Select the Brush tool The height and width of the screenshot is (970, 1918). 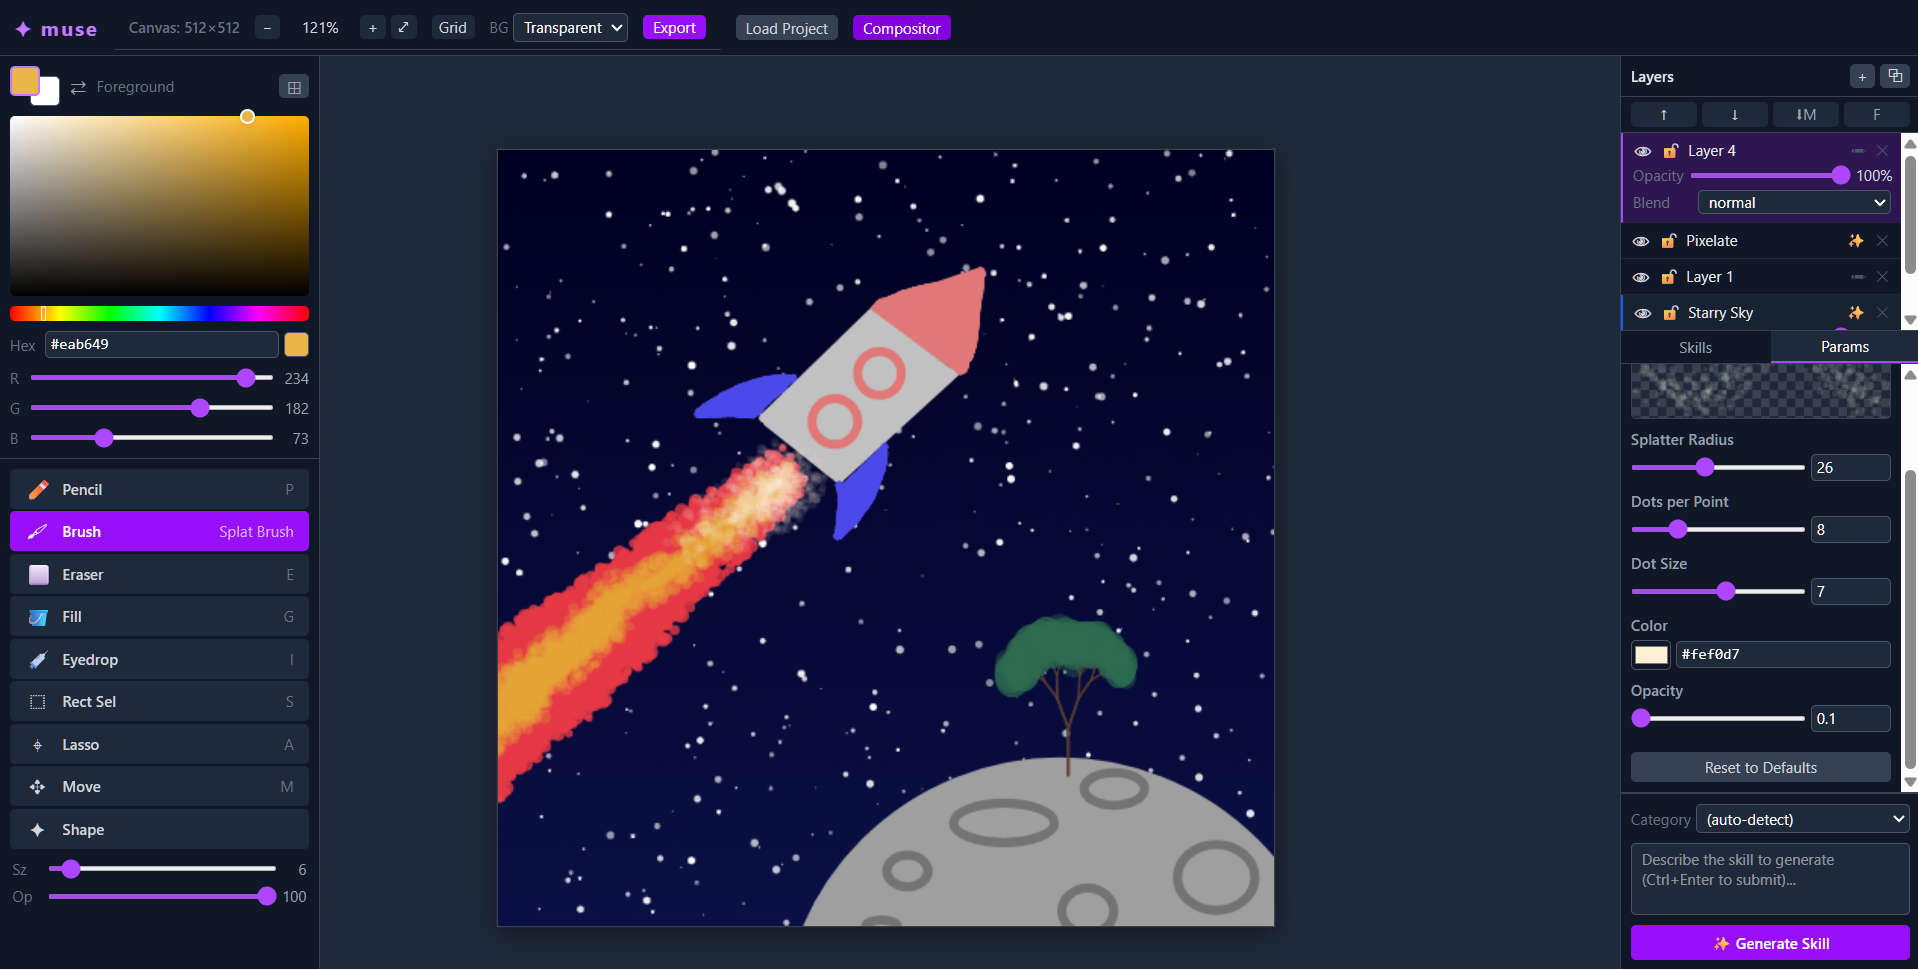pyautogui.click(x=159, y=532)
